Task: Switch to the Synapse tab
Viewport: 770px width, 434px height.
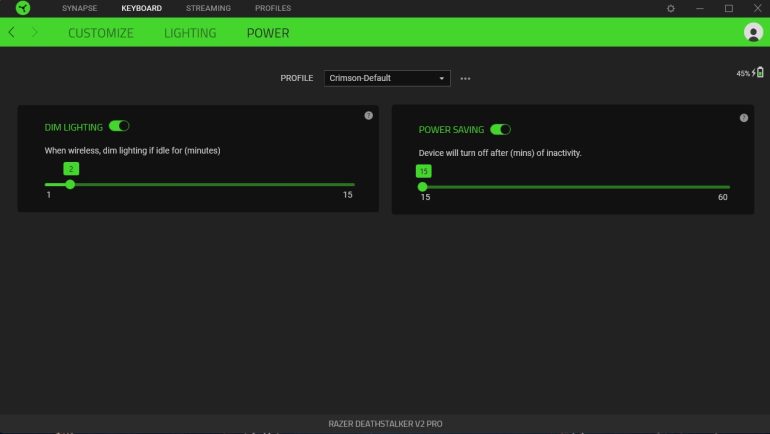Action: click(79, 8)
